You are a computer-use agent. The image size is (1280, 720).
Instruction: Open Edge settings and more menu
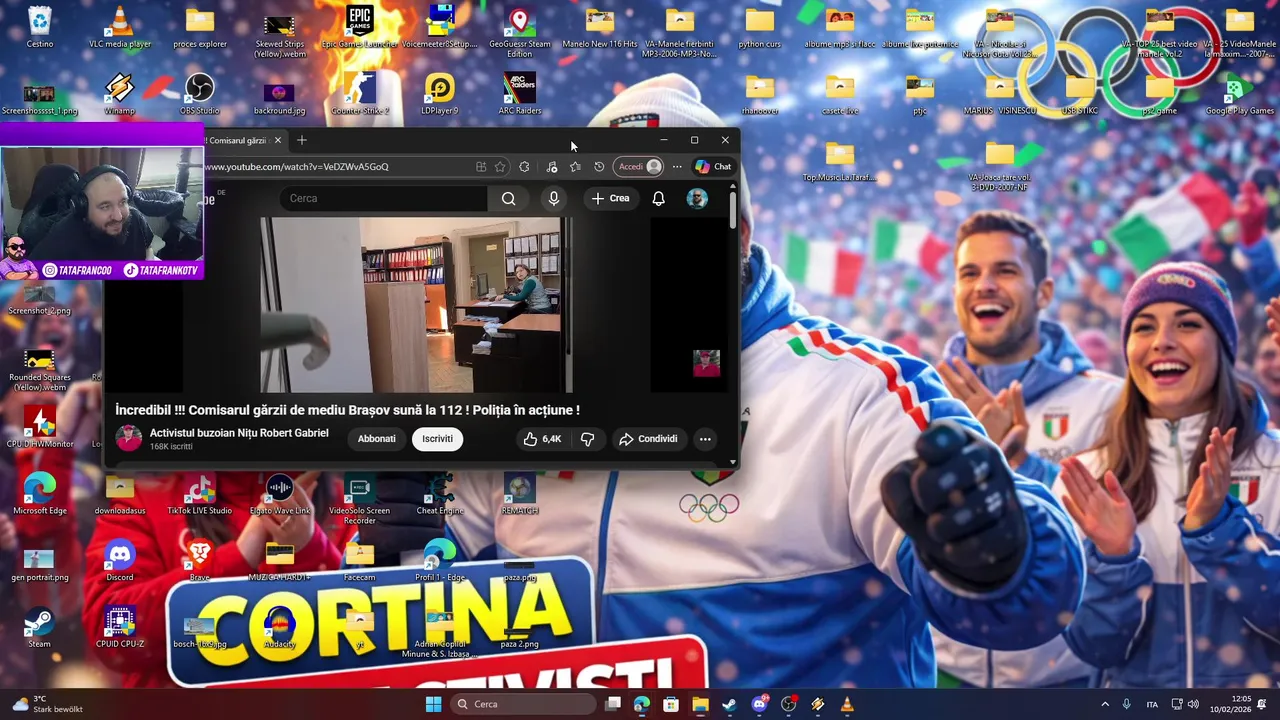677,167
